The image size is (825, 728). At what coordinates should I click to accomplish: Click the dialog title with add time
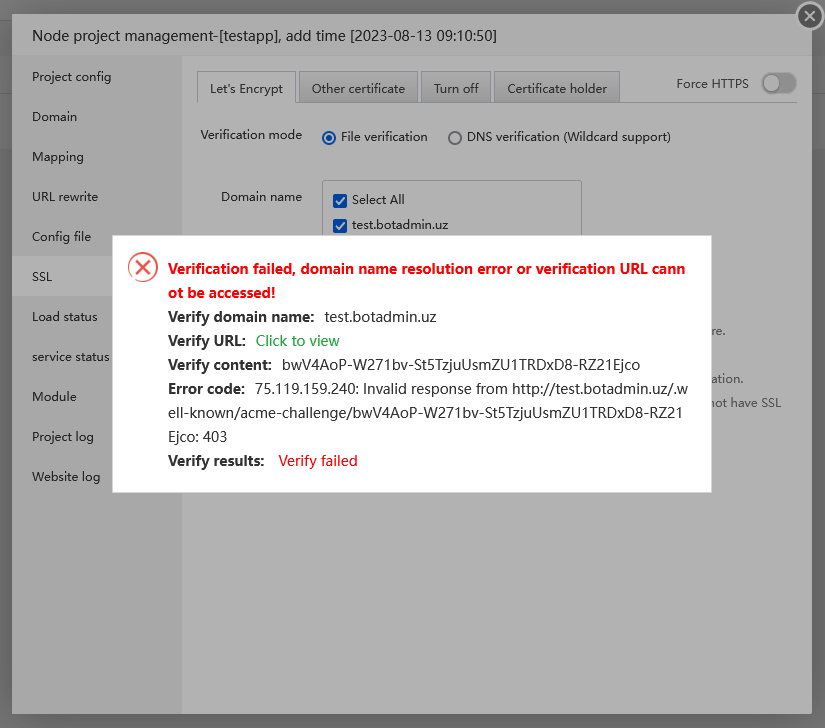(x=265, y=36)
